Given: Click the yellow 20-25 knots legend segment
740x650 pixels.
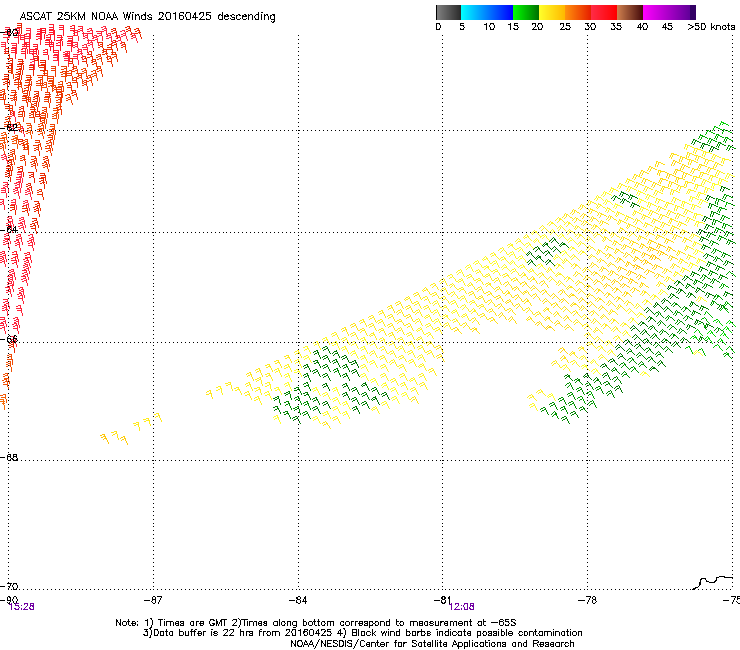Looking at the screenshot, I should [x=552, y=12].
